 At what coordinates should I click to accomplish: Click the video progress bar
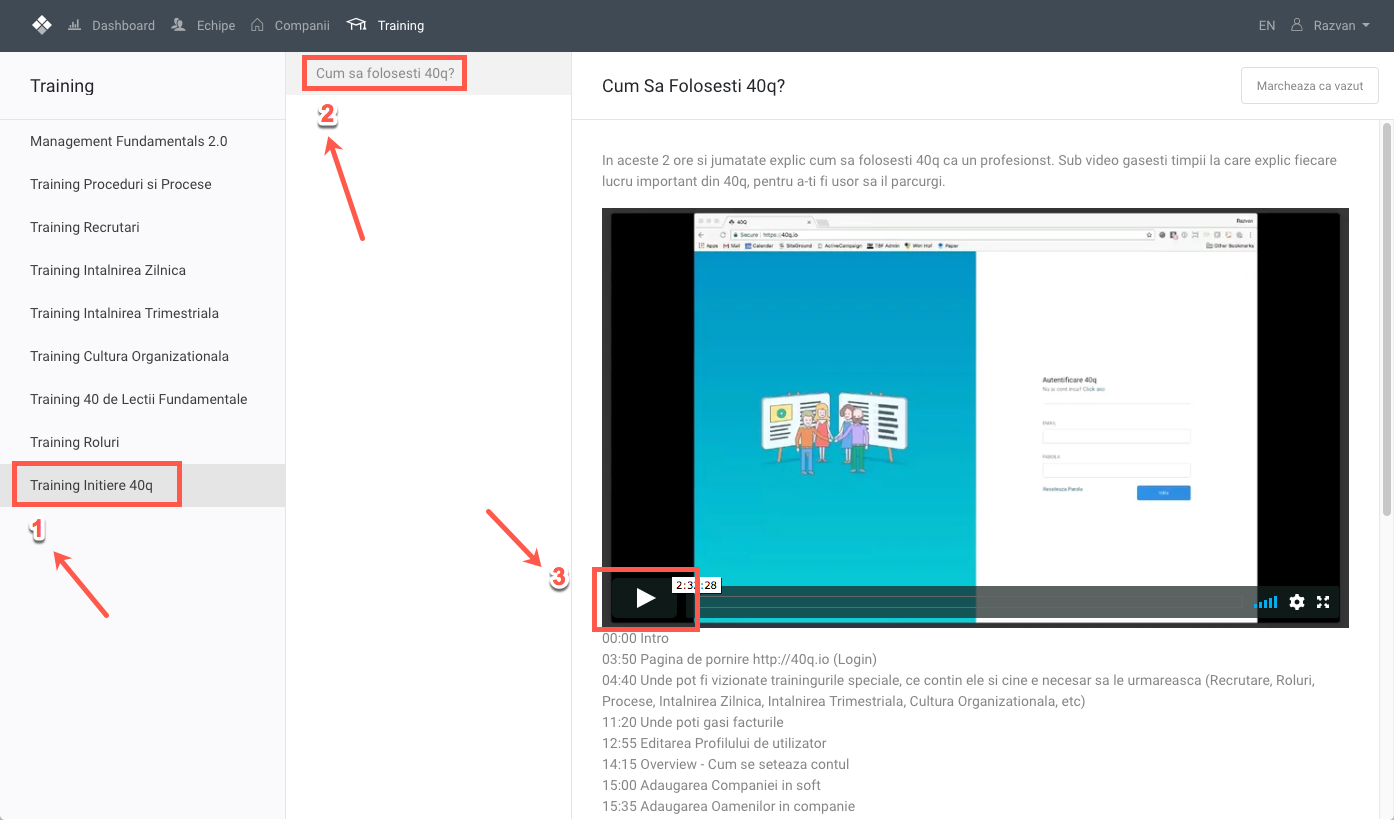(970, 602)
